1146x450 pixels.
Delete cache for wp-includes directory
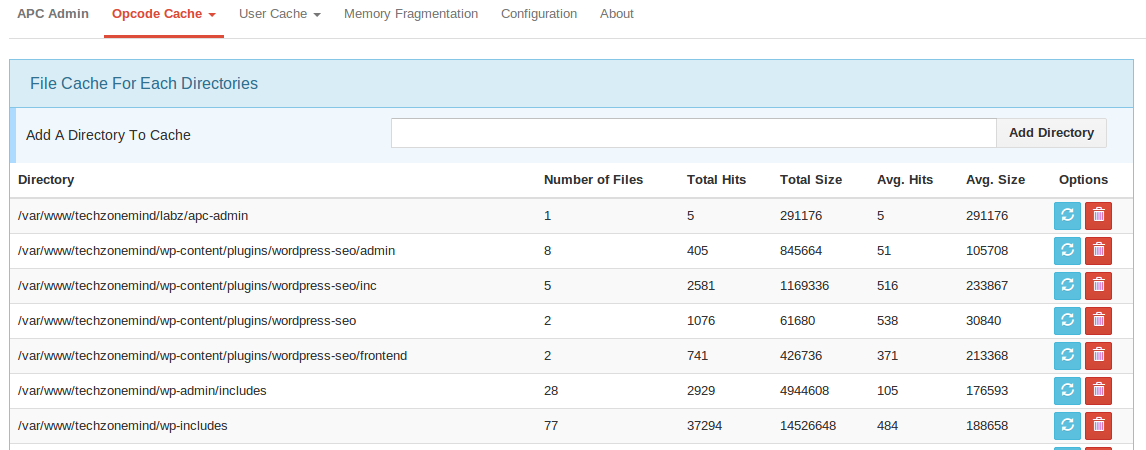1098,426
